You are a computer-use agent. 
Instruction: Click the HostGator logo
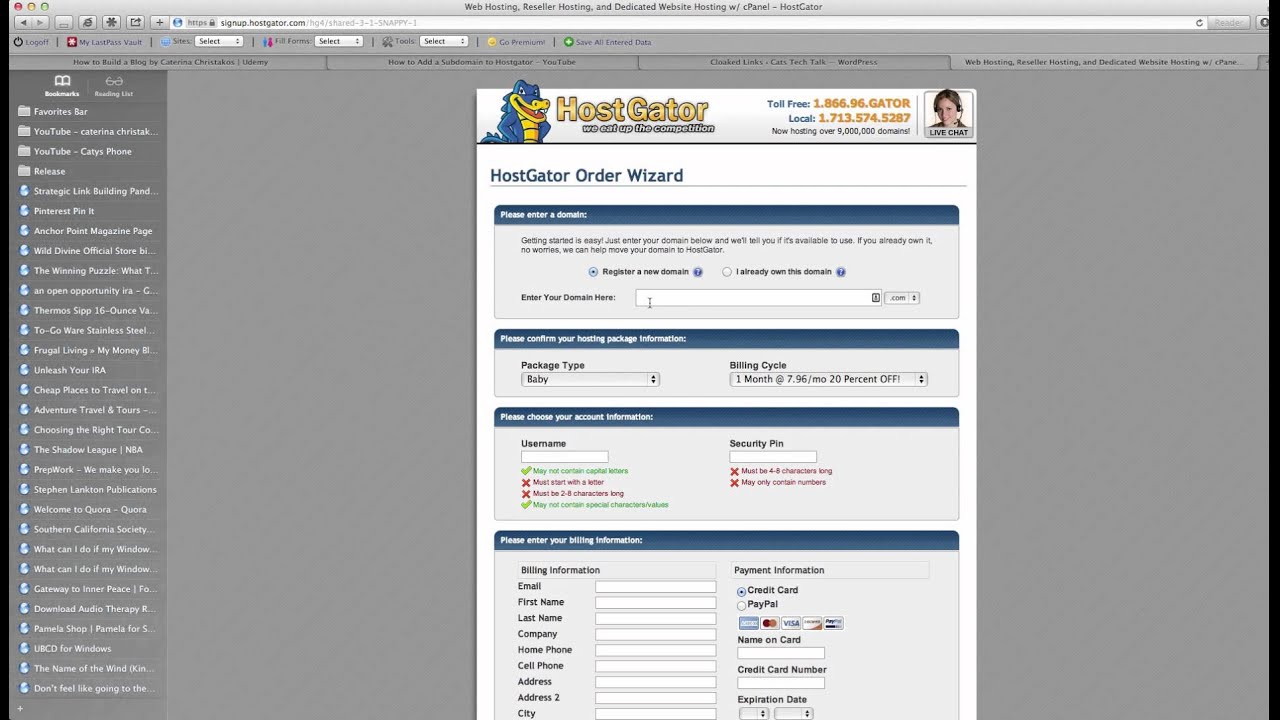tap(598, 114)
